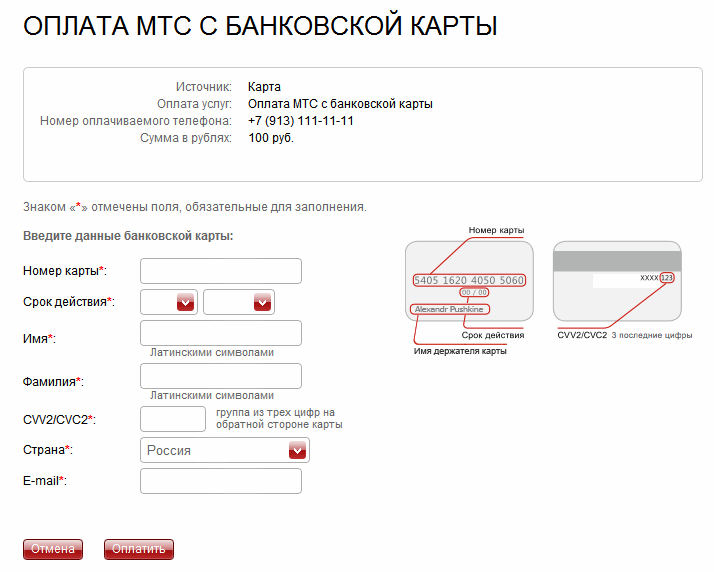Select the 100 руб. amount text
This screenshot has width=714, height=572.
[x=271, y=138]
